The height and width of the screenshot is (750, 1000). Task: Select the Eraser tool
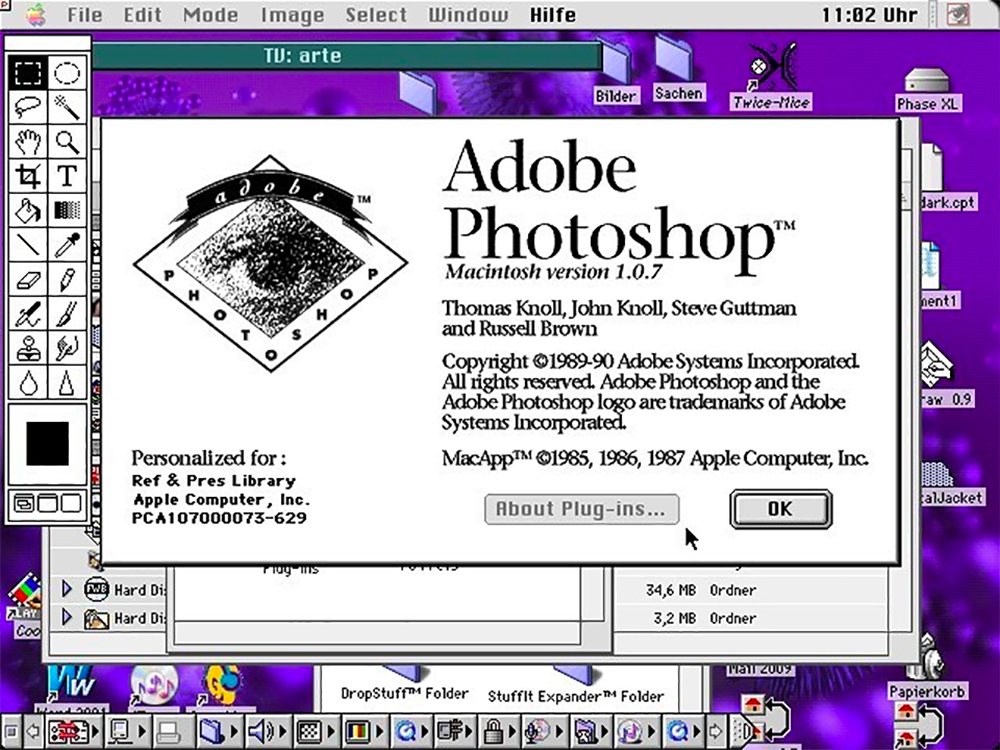(28, 279)
